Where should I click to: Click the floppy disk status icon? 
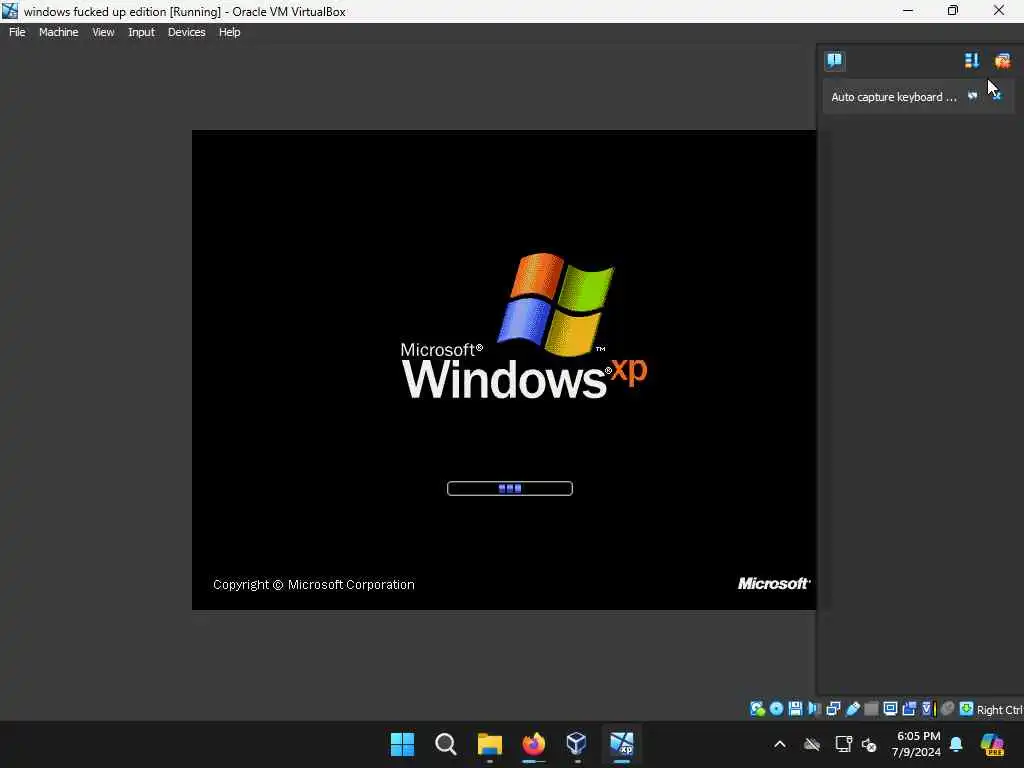[795, 709]
